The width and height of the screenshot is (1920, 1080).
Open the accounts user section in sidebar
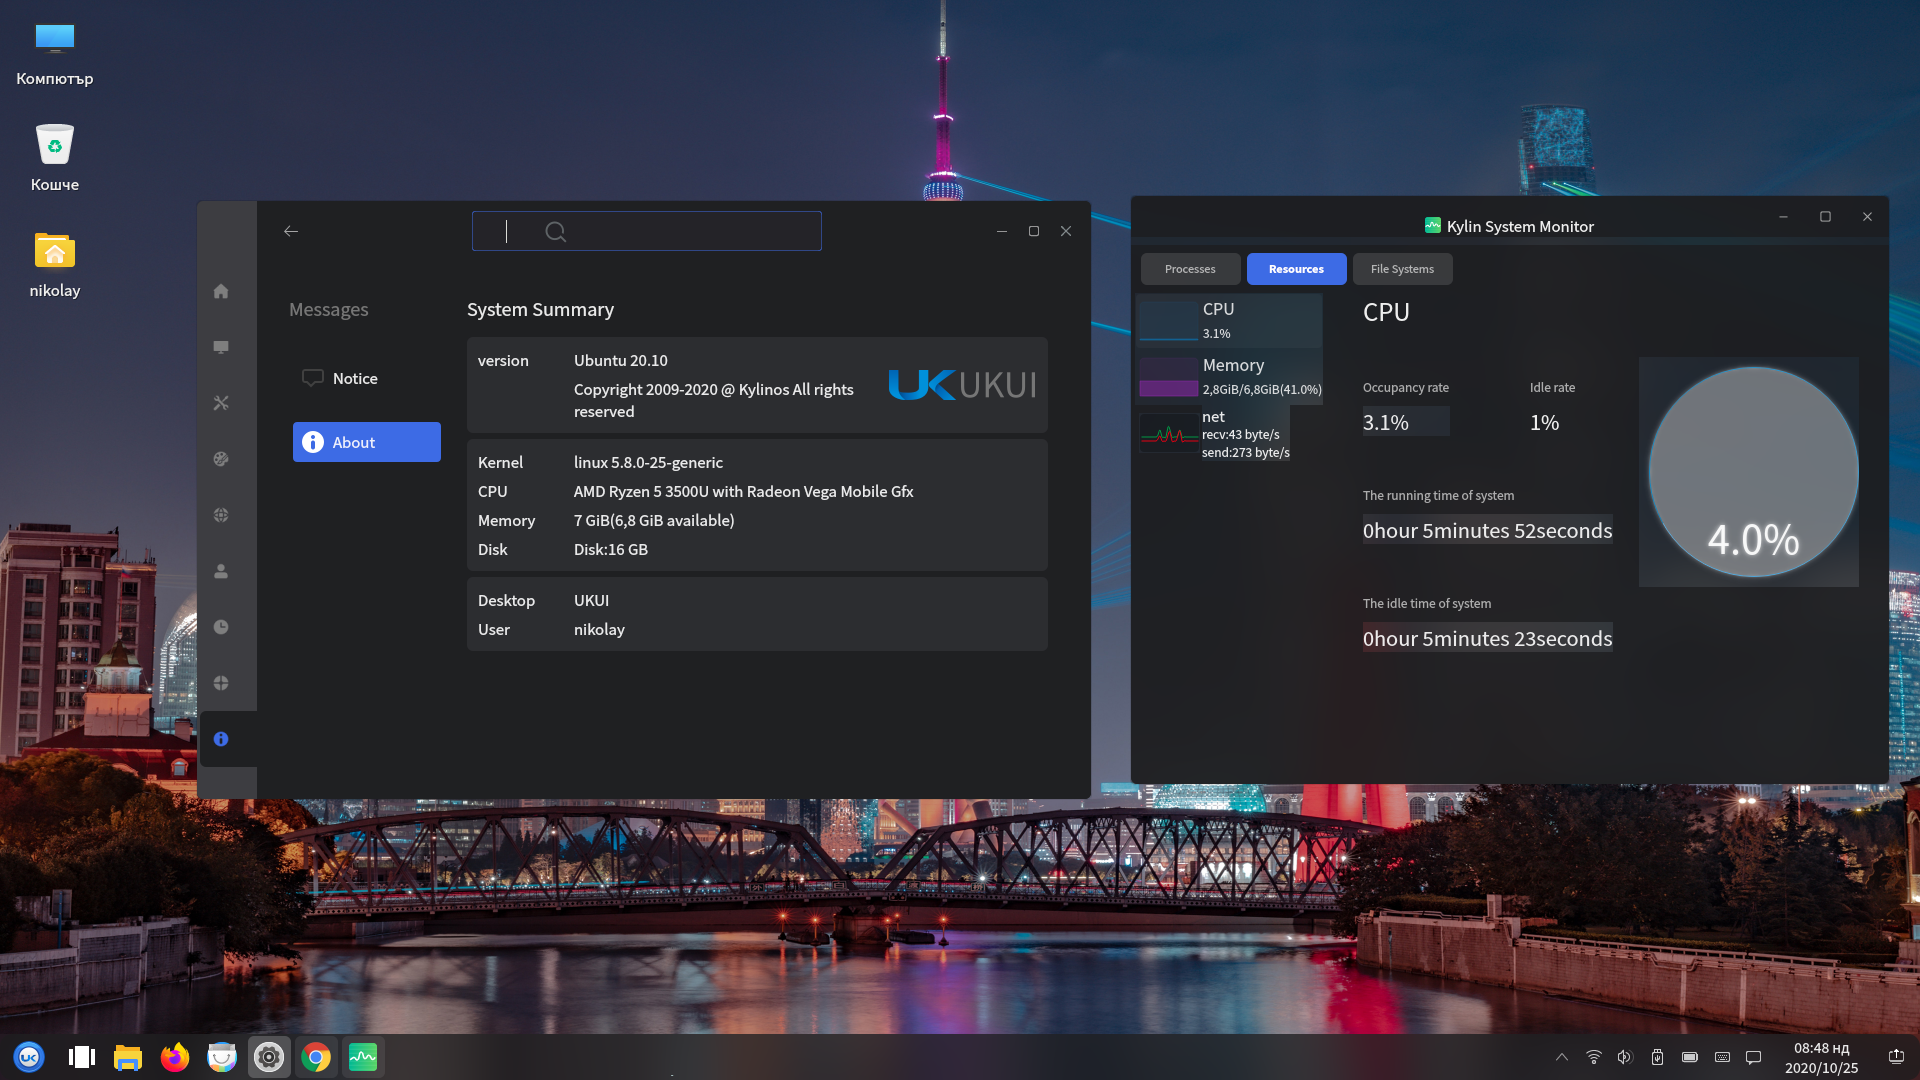click(x=221, y=571)
